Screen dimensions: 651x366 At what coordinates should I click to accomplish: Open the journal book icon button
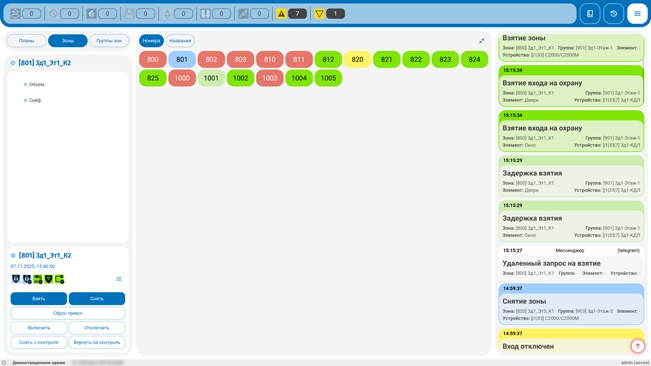[x=590, y=14]
